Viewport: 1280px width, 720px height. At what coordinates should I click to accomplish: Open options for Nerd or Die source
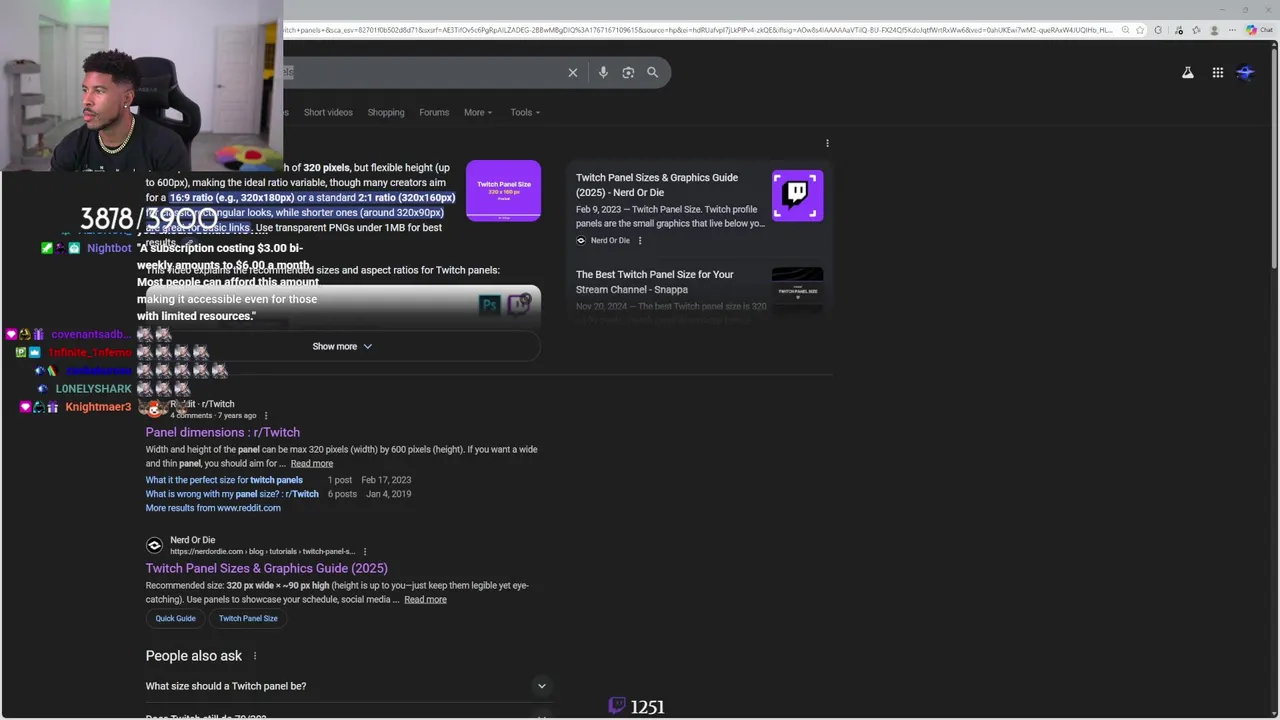pyautogui.click(x=640, y=240)
